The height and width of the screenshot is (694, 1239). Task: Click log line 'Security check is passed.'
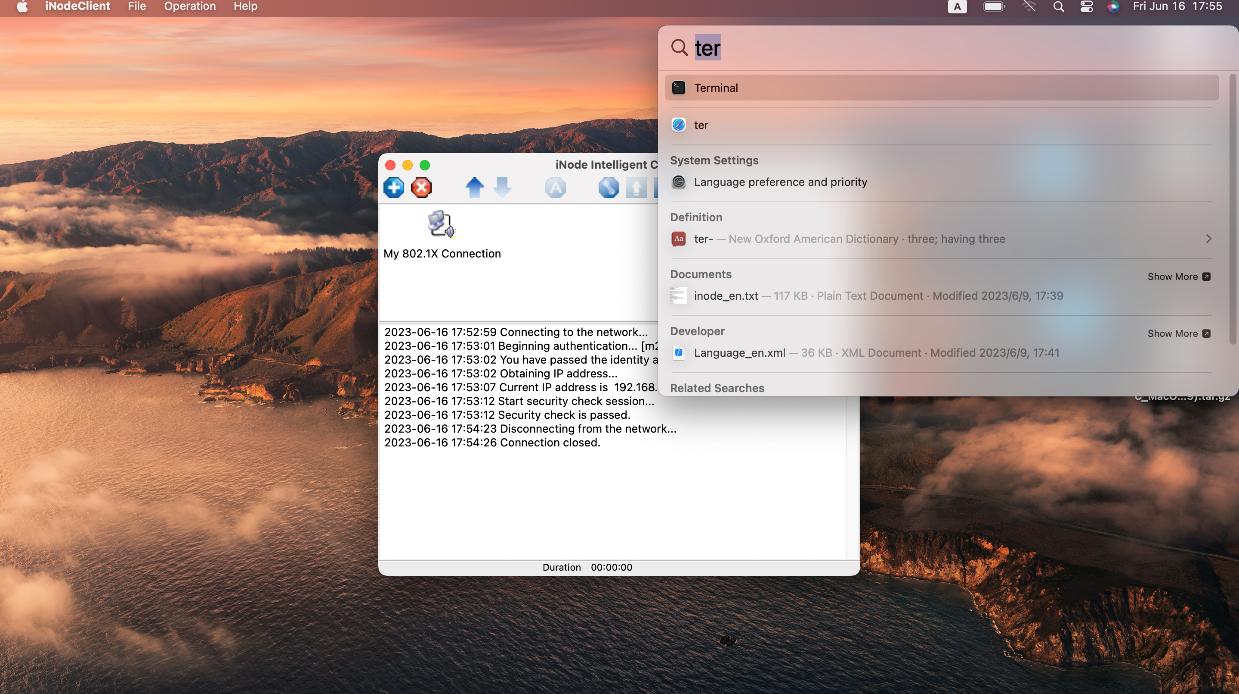[507, 415]
